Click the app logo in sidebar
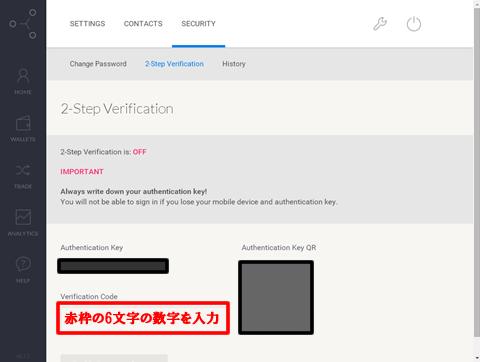 tap(23, 24)
